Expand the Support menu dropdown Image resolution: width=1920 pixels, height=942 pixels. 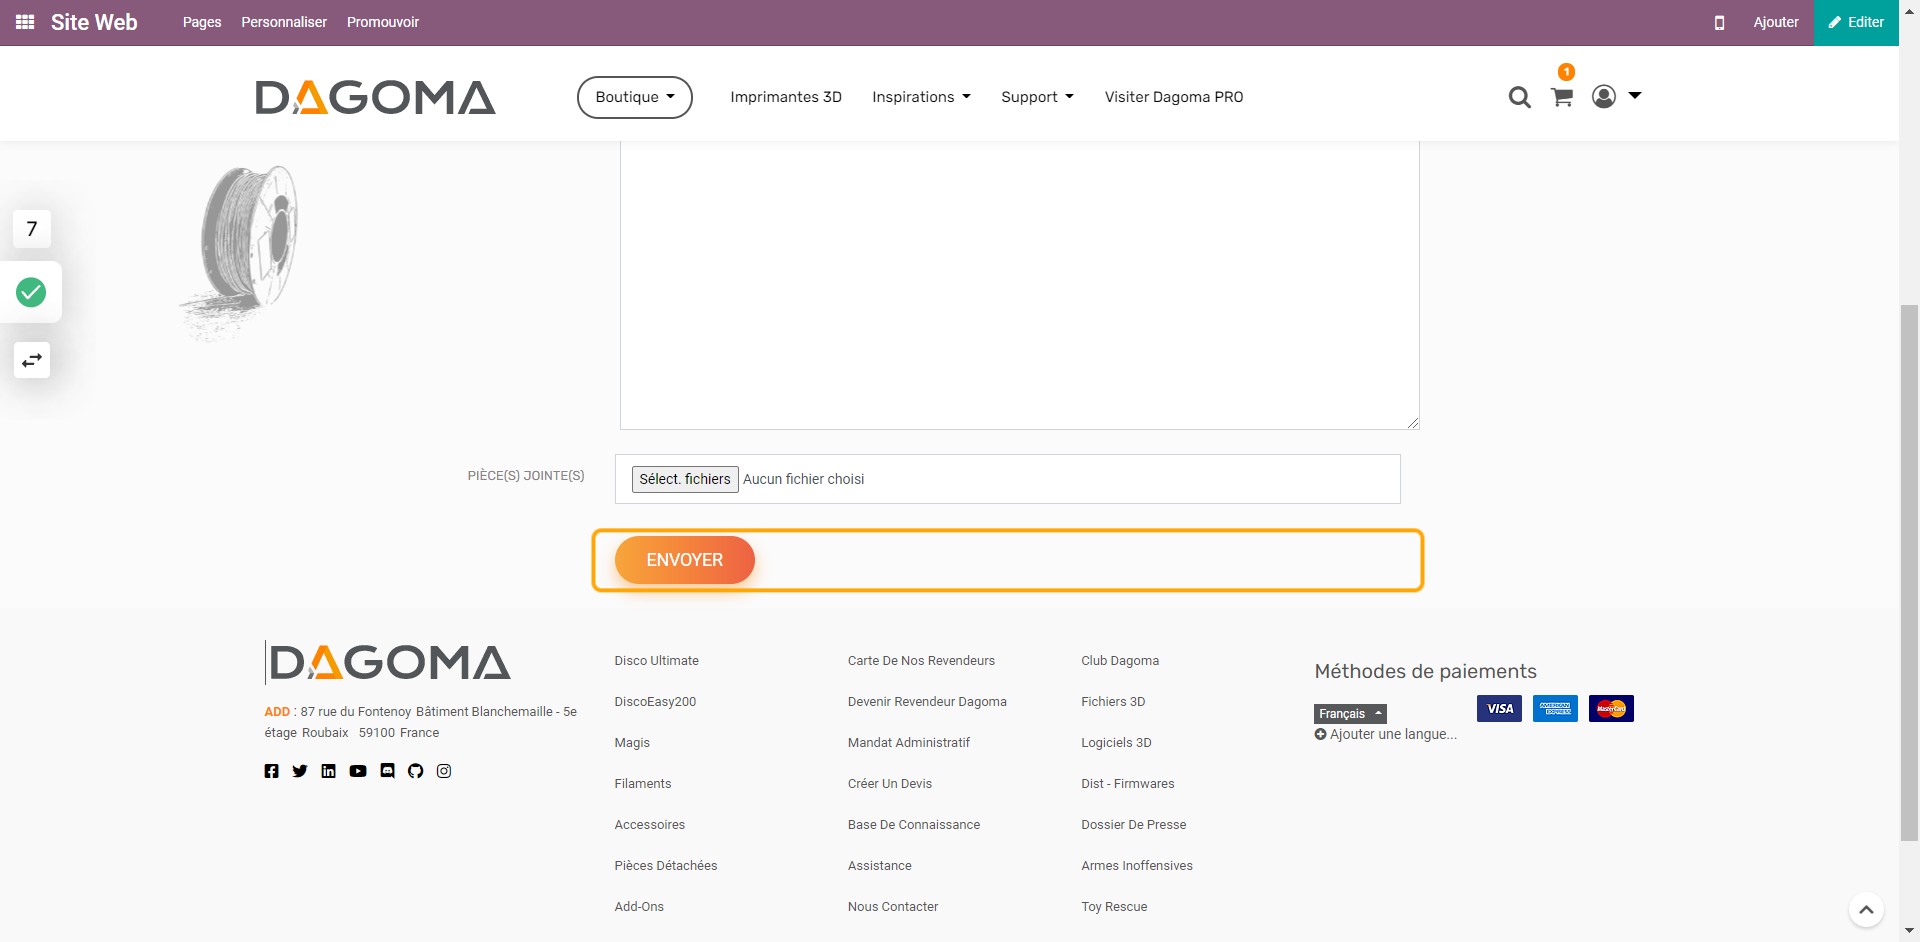point(1037,97)
